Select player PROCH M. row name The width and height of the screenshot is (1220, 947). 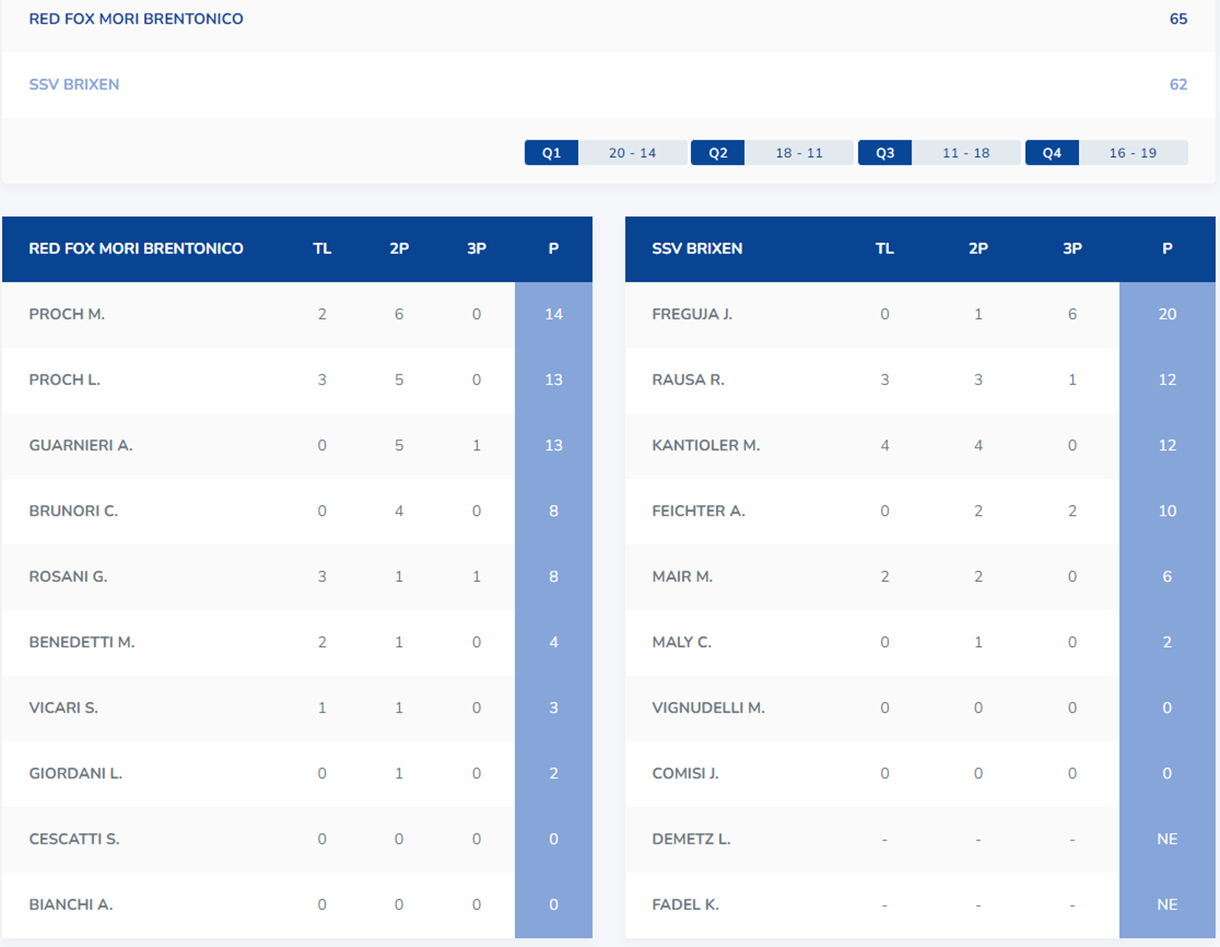click(67, 314)
